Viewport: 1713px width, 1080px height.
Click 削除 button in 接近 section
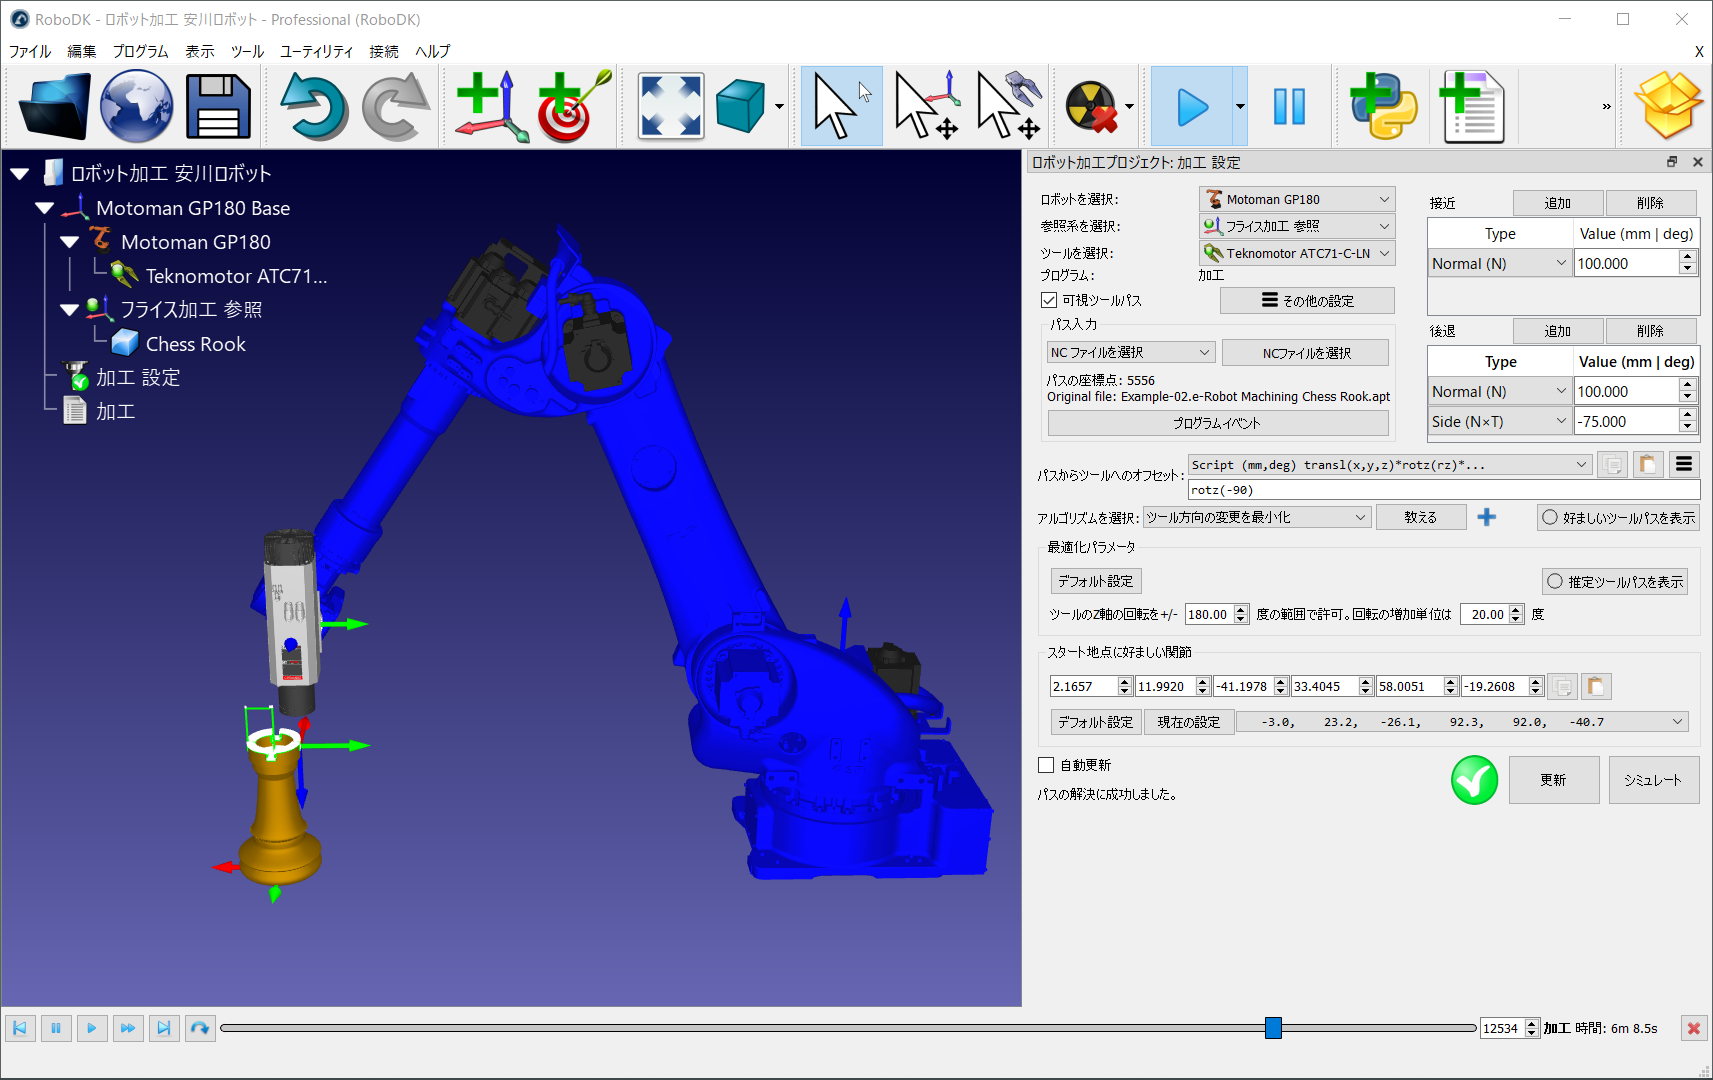coord(1651,203)
